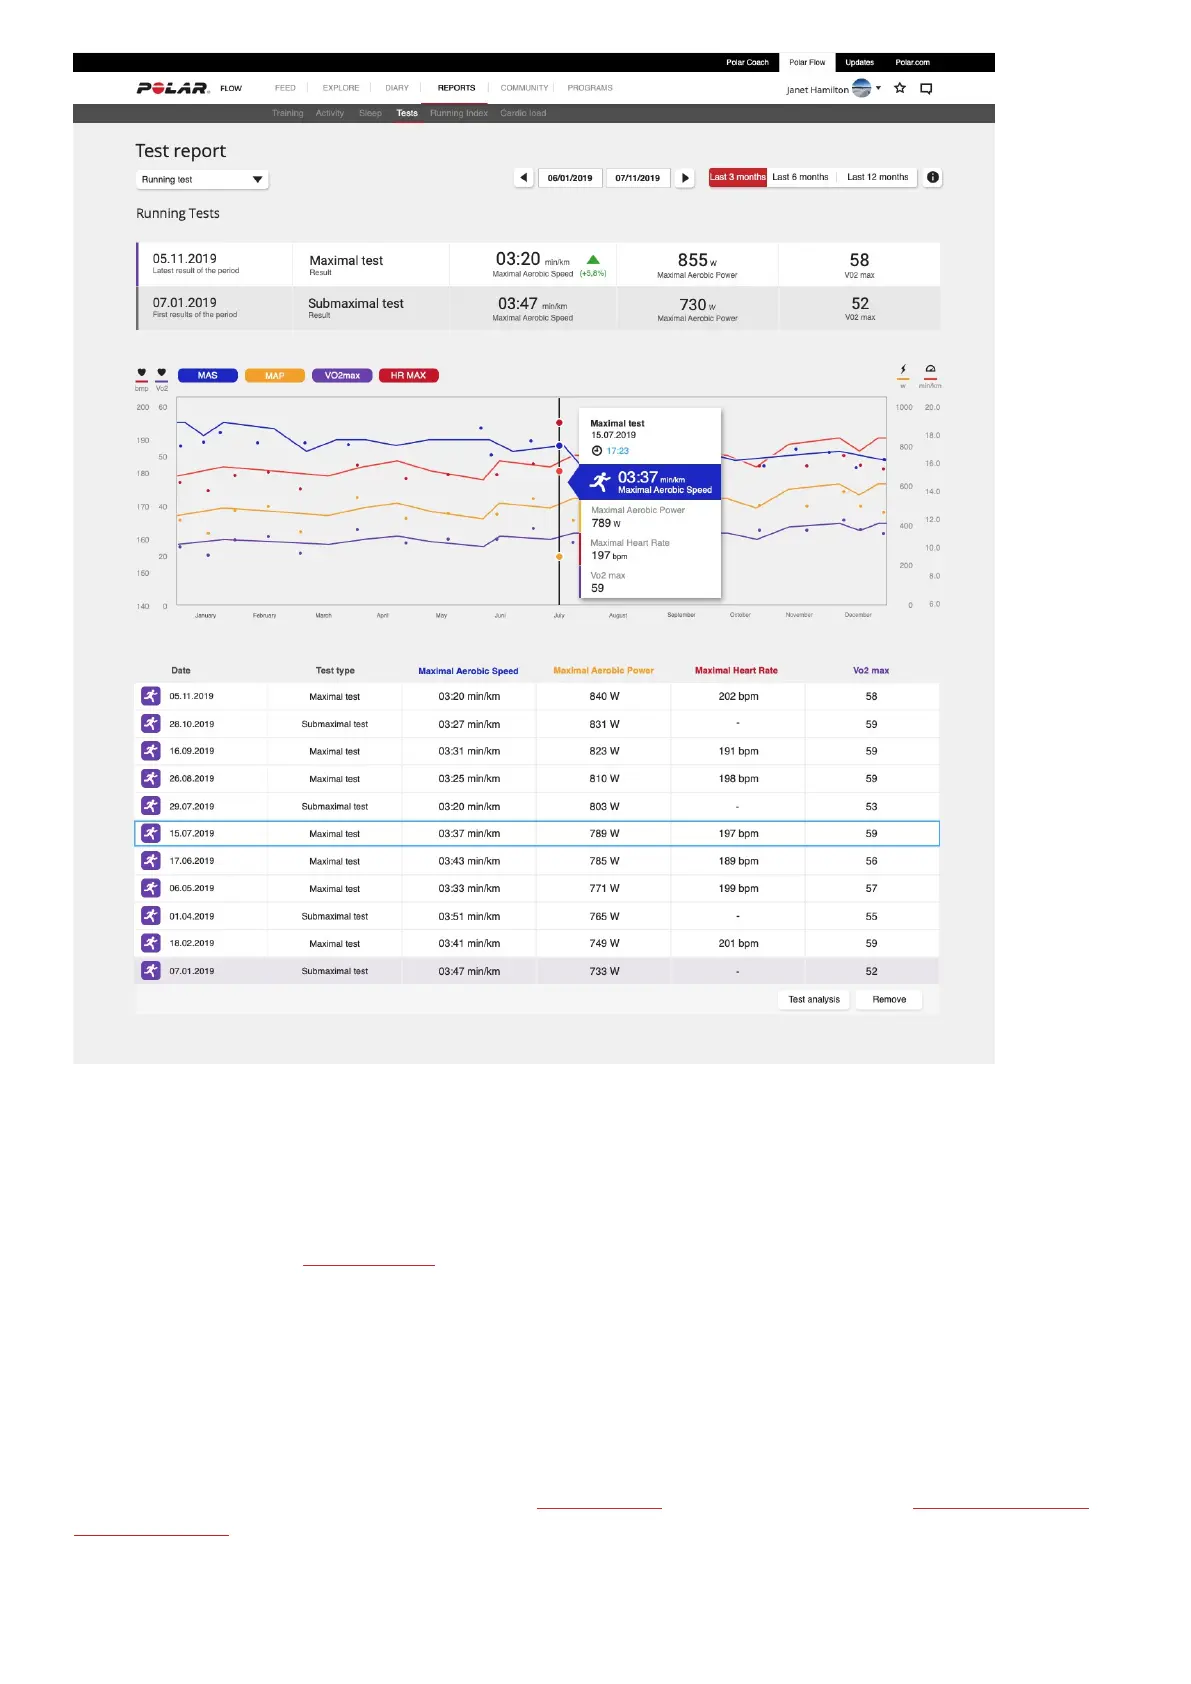1191x1684 pixels.
Task: Toggle the MAP chart series pill
Action: coord(275,376)
